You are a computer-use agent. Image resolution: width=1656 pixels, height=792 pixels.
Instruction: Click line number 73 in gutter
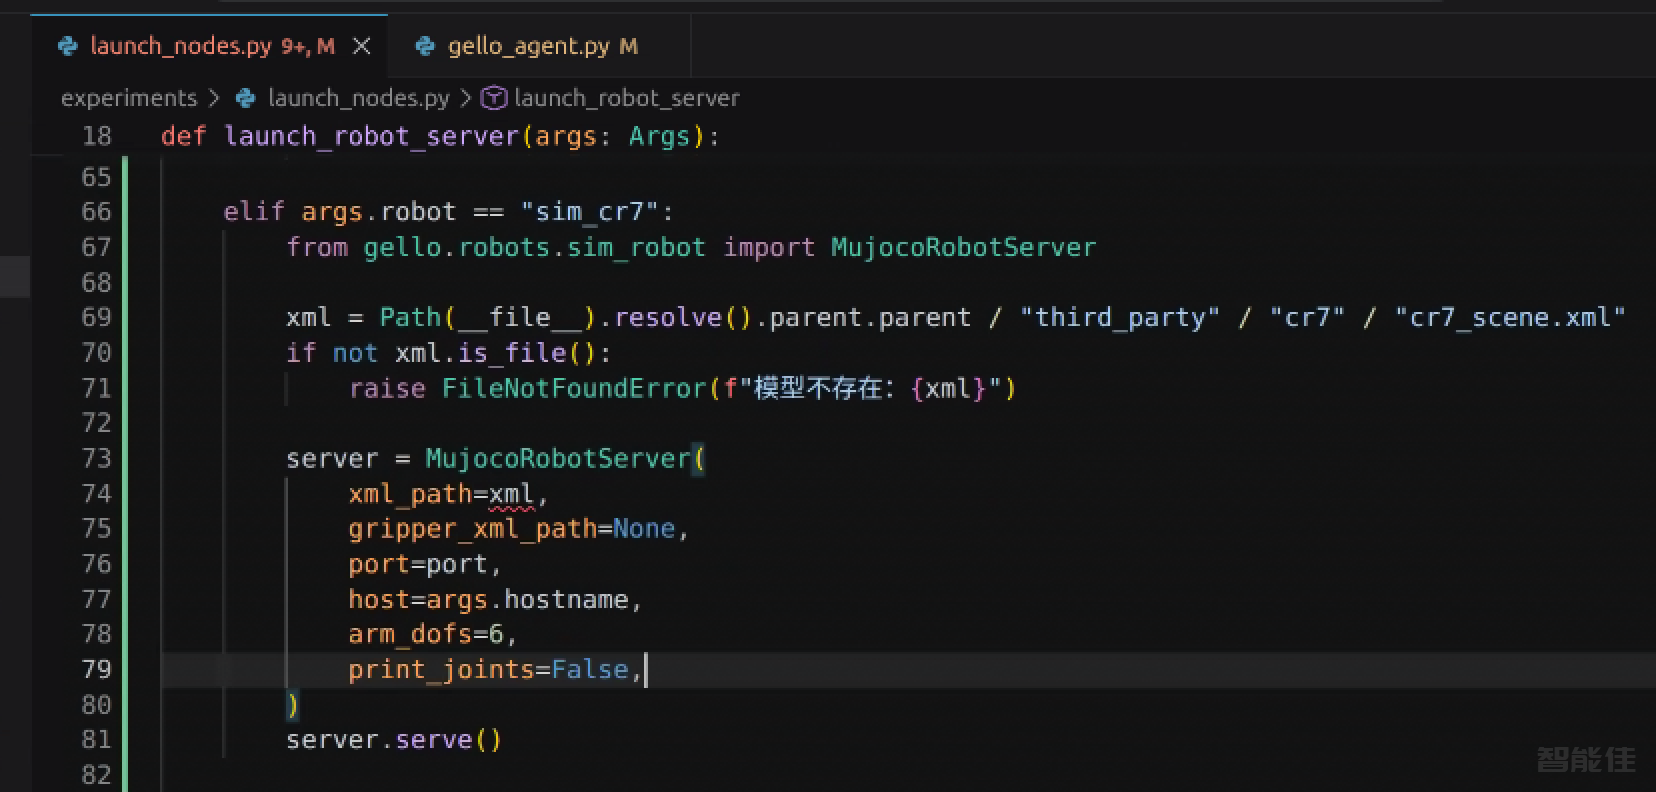(x=96, y=458)
